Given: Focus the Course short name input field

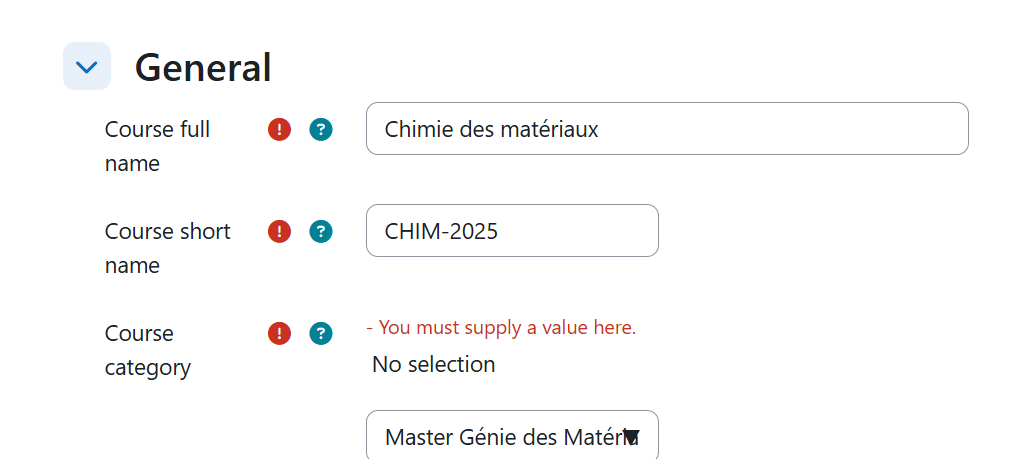Looking at the screenshot, I should [512, 230].
